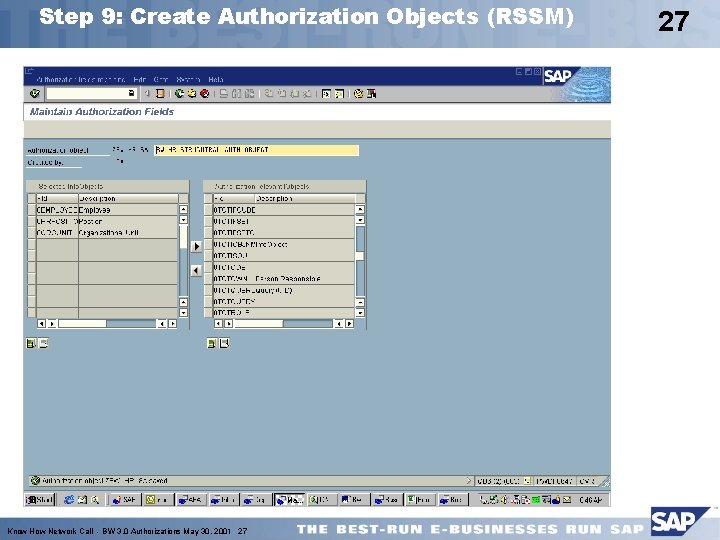Click the right table configuration corner button
Viewport: 720px width, 540px height.
click(360, 198)
